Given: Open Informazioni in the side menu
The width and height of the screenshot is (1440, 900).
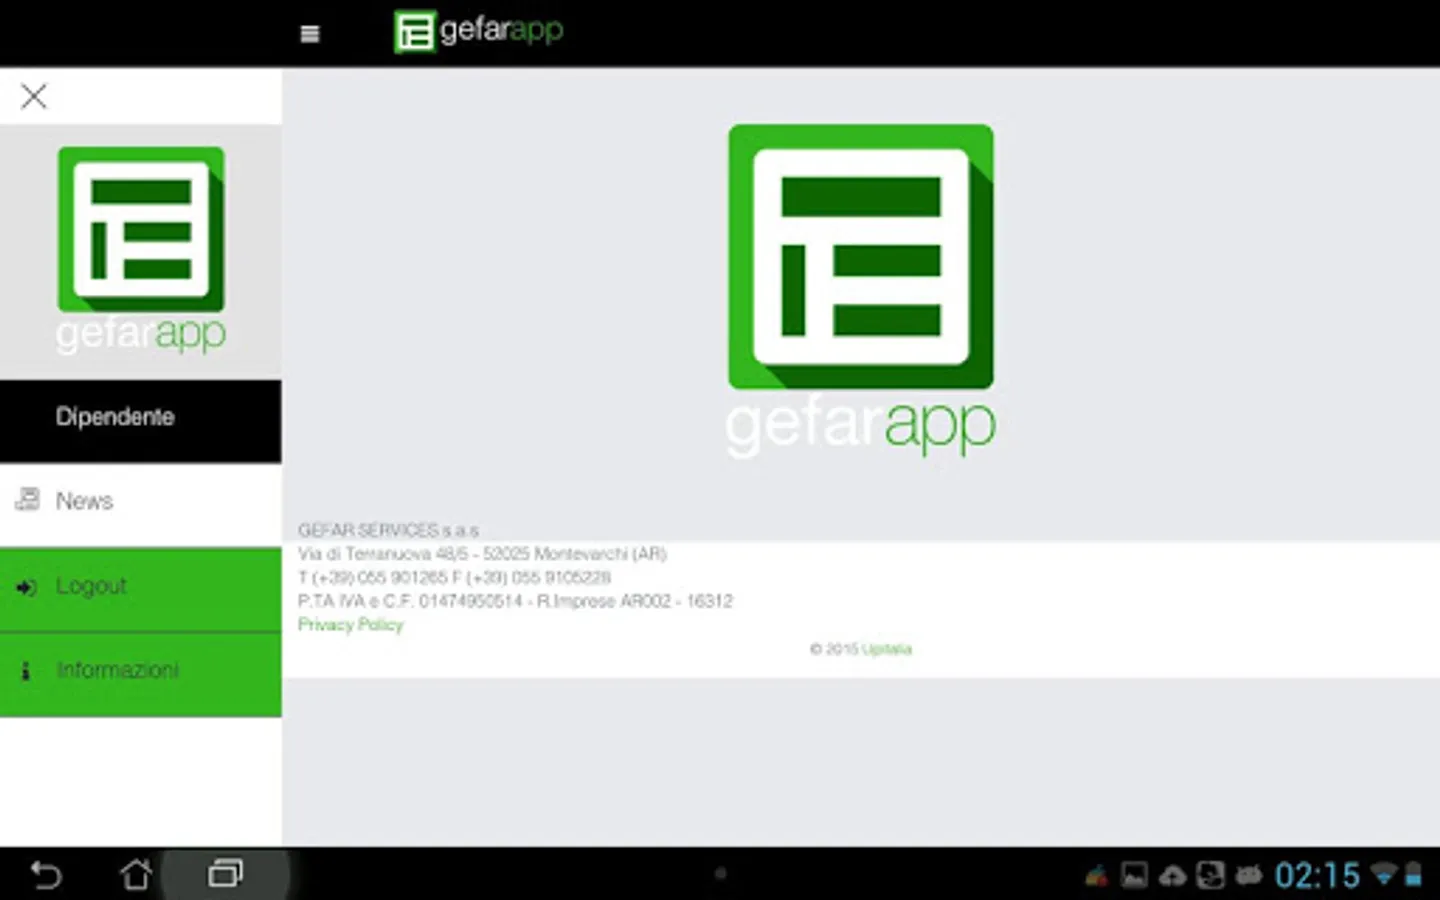Looking at the screenshot, I should (140, 675).
